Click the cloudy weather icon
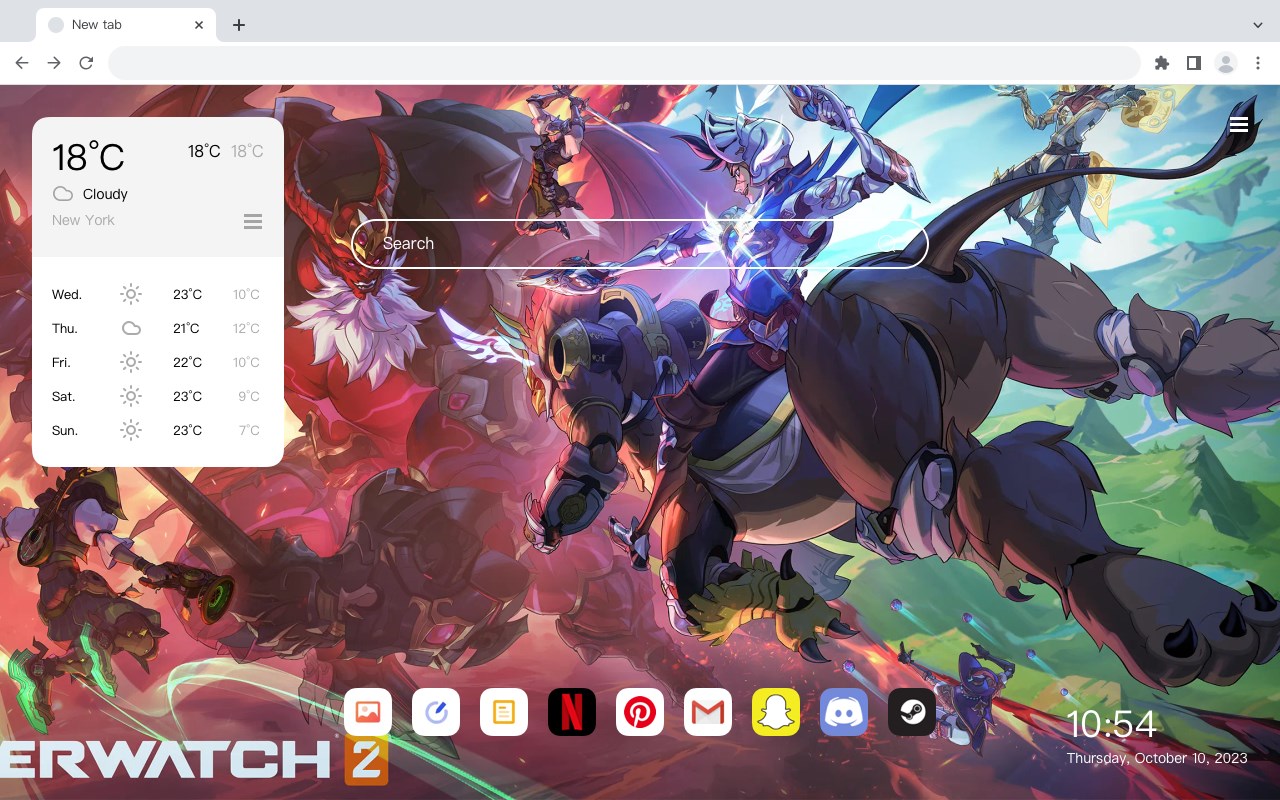This screenshot has height=800, width=1280. coord(63,194)
